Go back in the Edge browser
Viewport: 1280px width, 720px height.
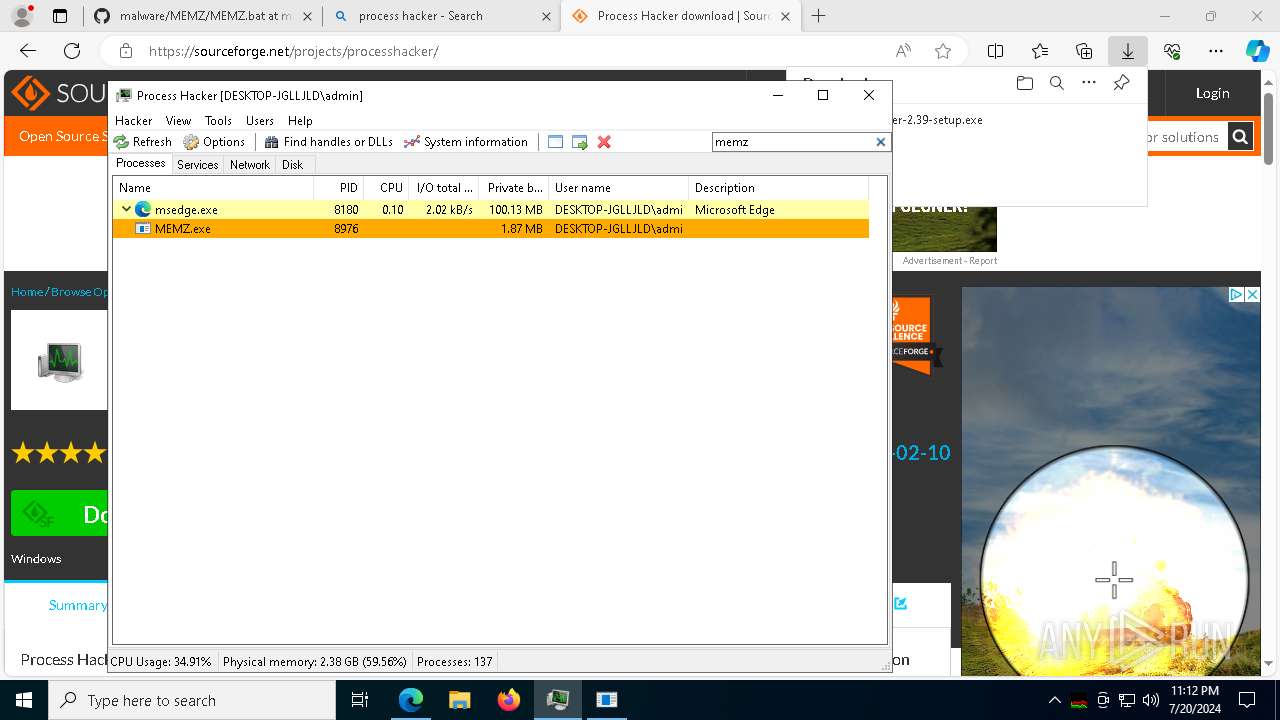point(28,51)
